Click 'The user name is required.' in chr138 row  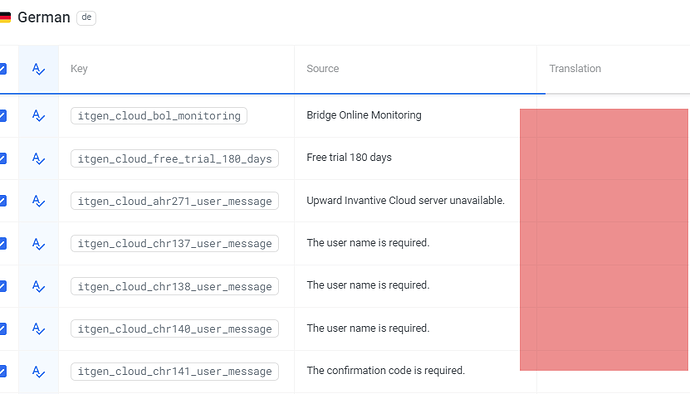[x=368, y=285]
